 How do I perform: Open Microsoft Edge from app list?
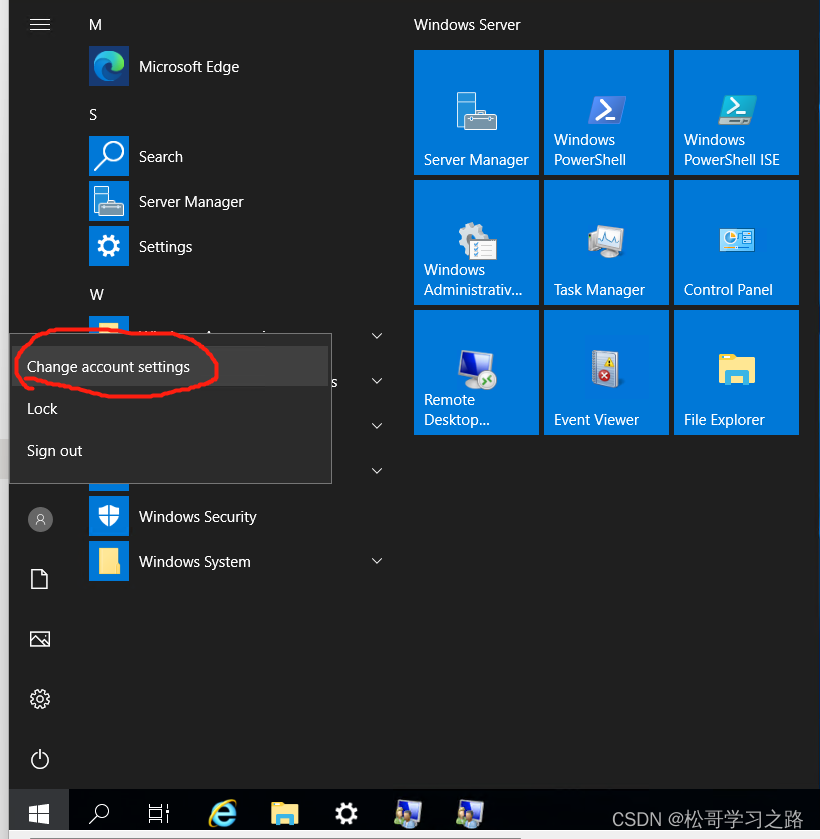click(x=236, y=66)
